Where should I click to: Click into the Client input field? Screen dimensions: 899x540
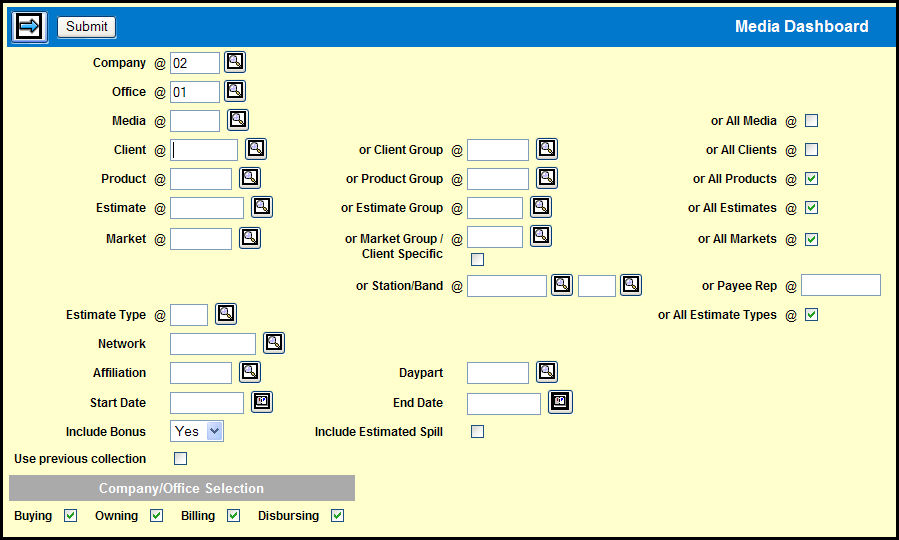point(204,150)
